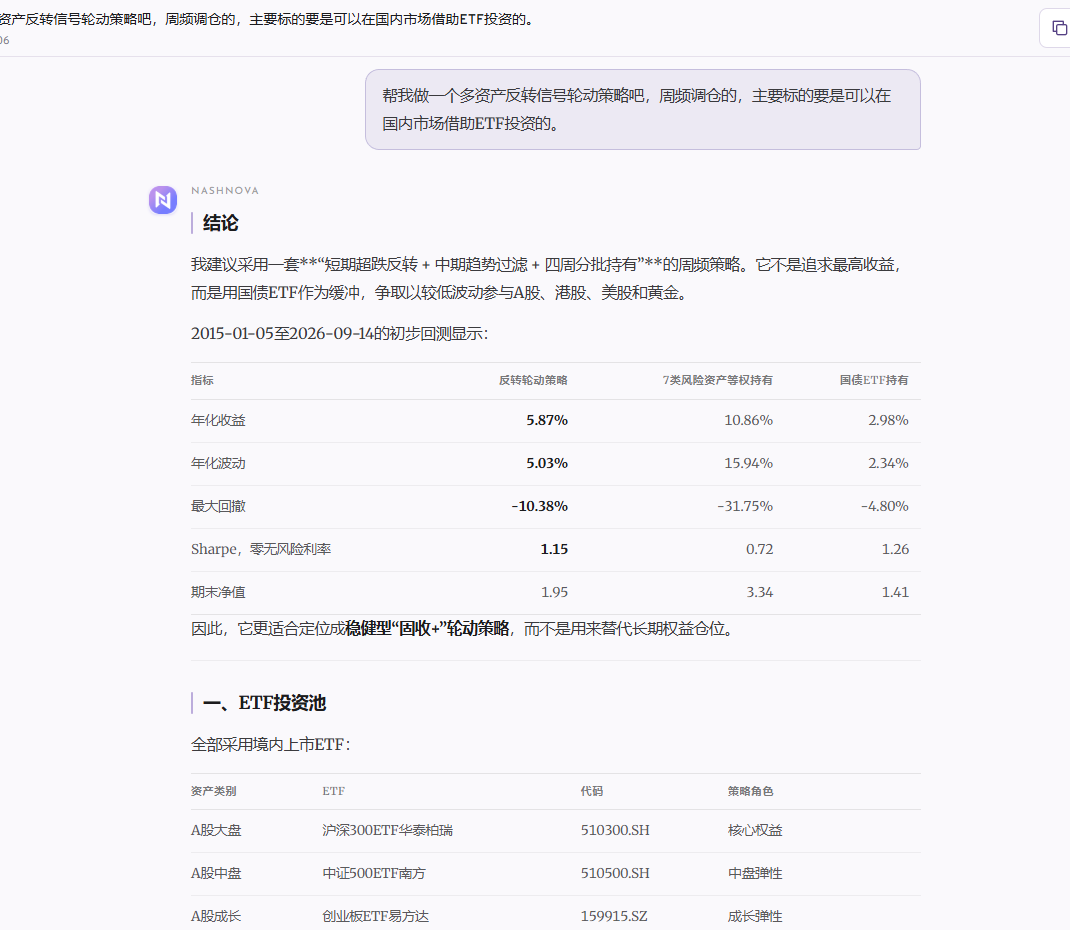Click the 期末净值 row label

[218, 592]
